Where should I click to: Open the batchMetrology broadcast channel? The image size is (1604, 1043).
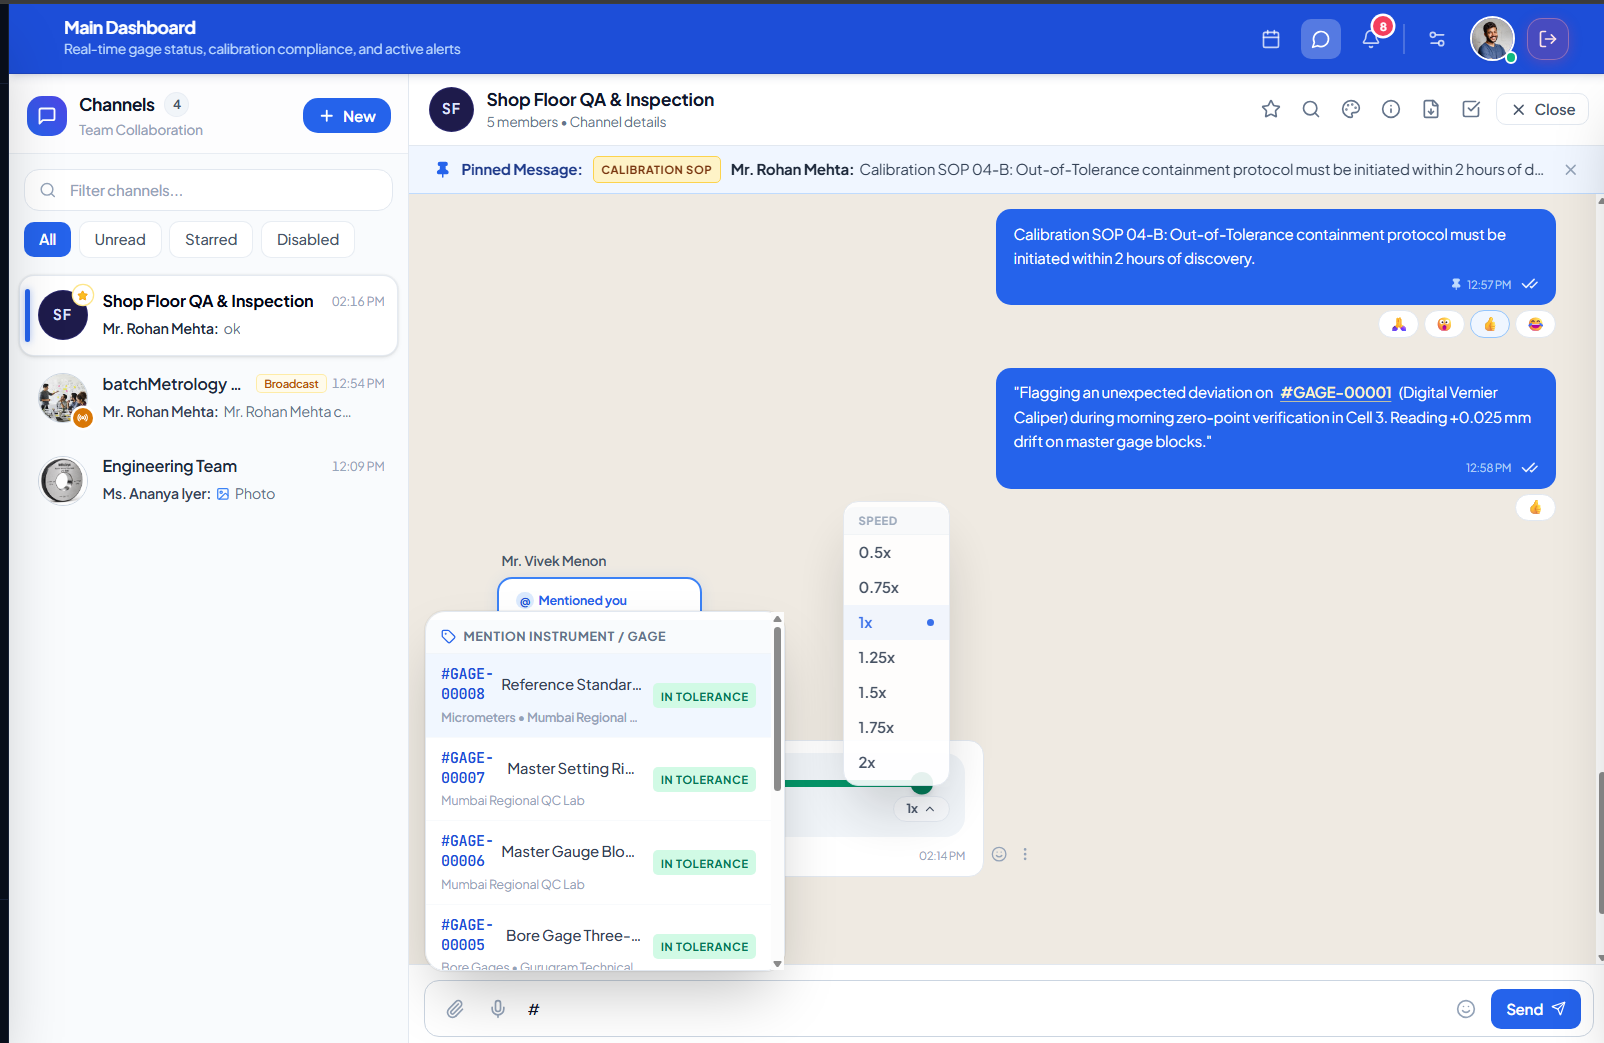click(209, 398)
